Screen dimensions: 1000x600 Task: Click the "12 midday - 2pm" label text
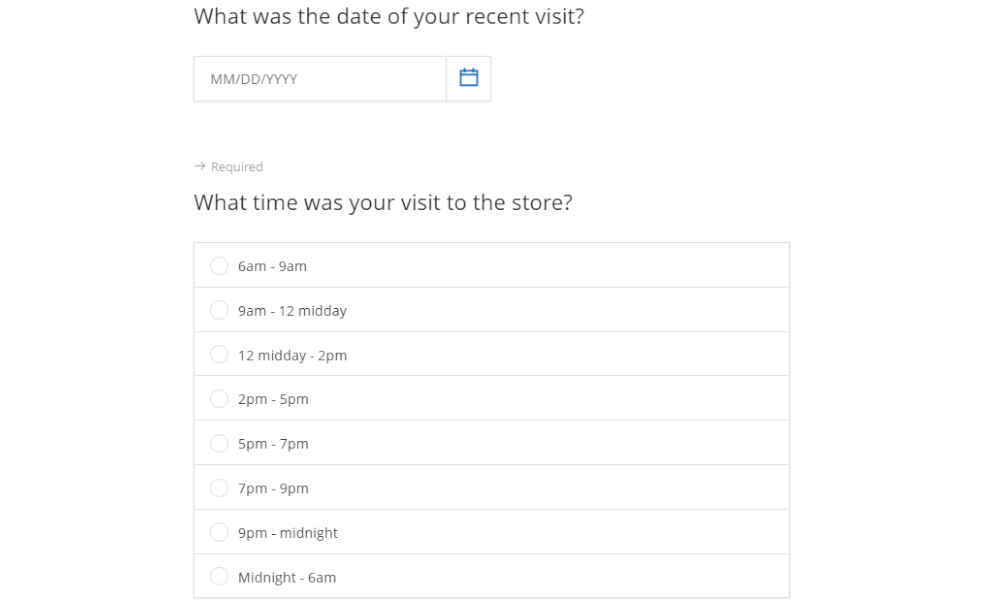coord(293,355)
